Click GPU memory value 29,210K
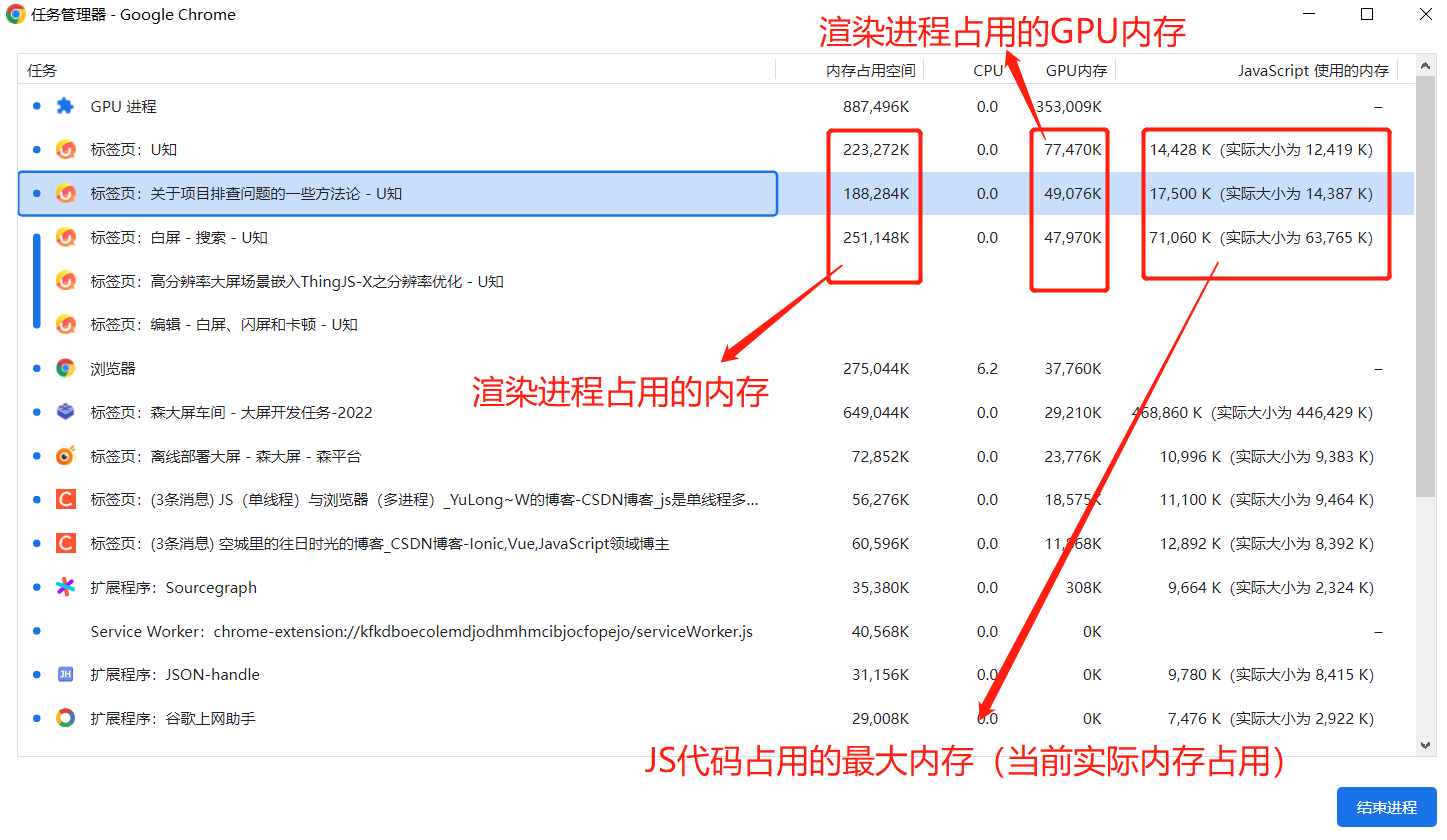This screenshot has width=1447, height=840. tap(1073, 412)
